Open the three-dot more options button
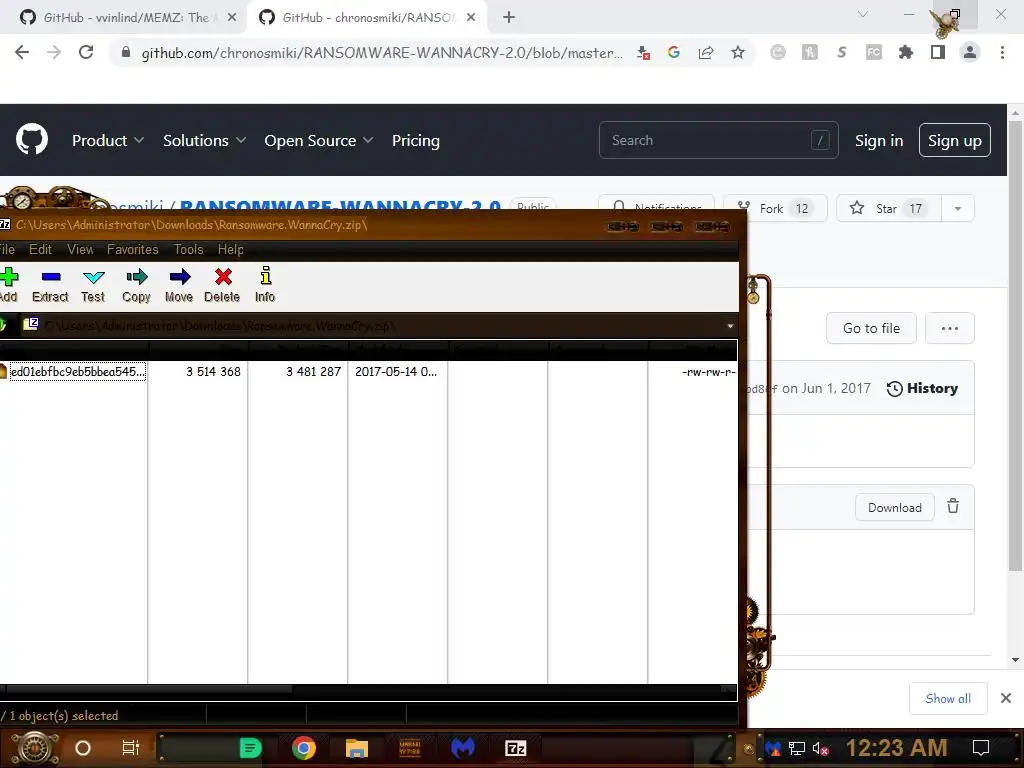This screenshot has width=1024, height=768. [950, 328]
